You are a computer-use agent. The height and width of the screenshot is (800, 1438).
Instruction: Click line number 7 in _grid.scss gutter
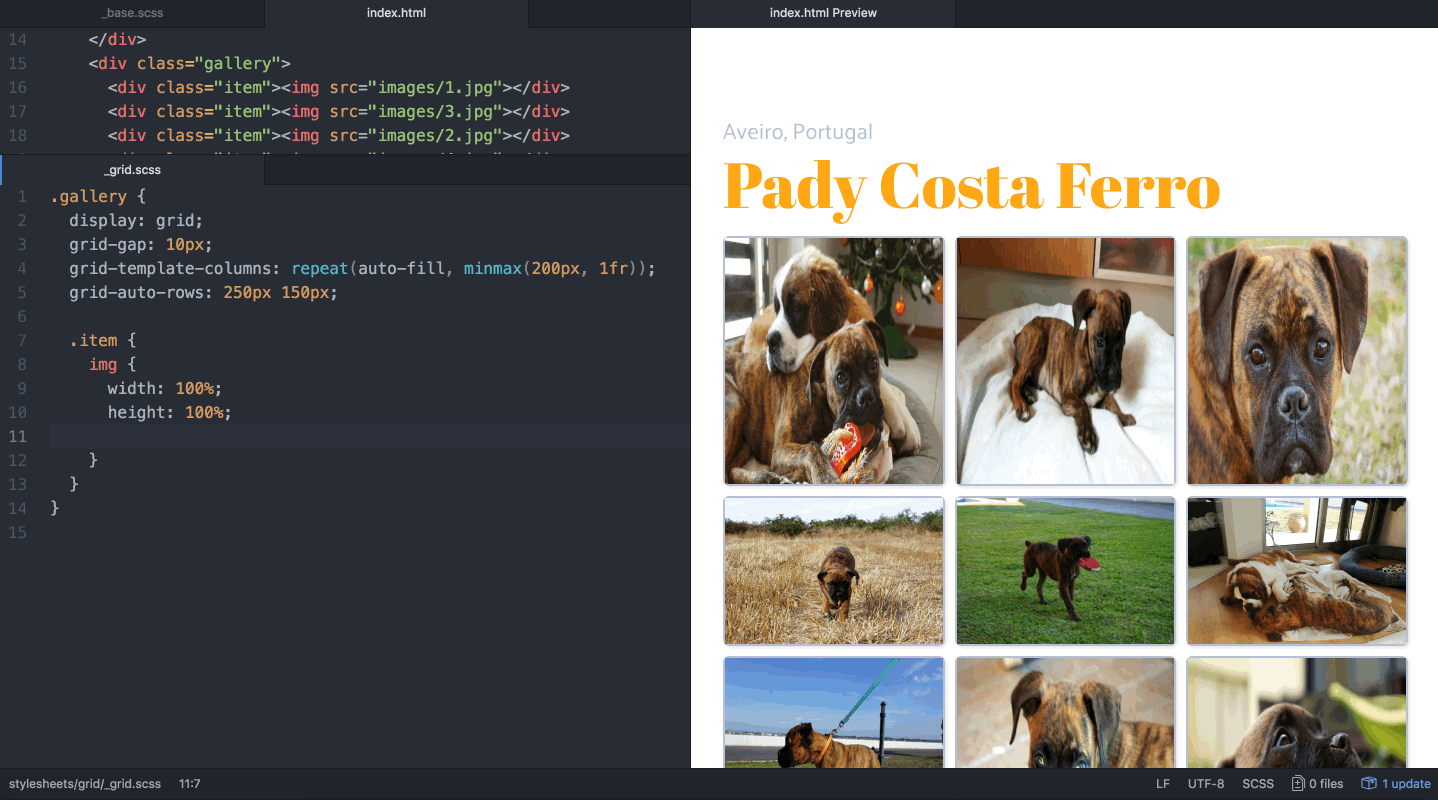(22, 340)
